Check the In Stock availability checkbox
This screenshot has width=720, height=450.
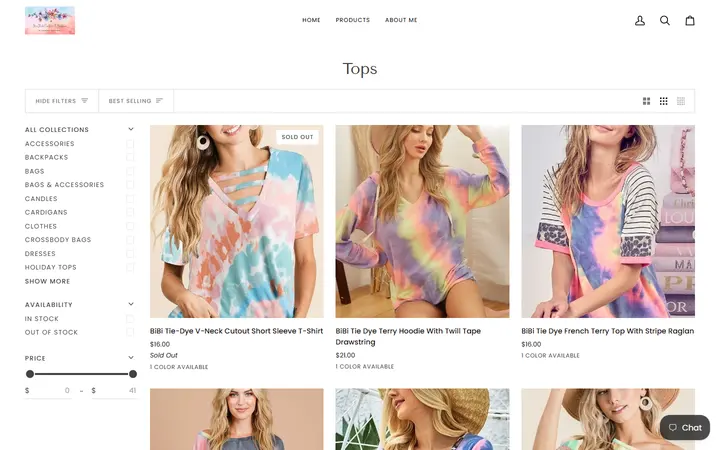(130, 318)
